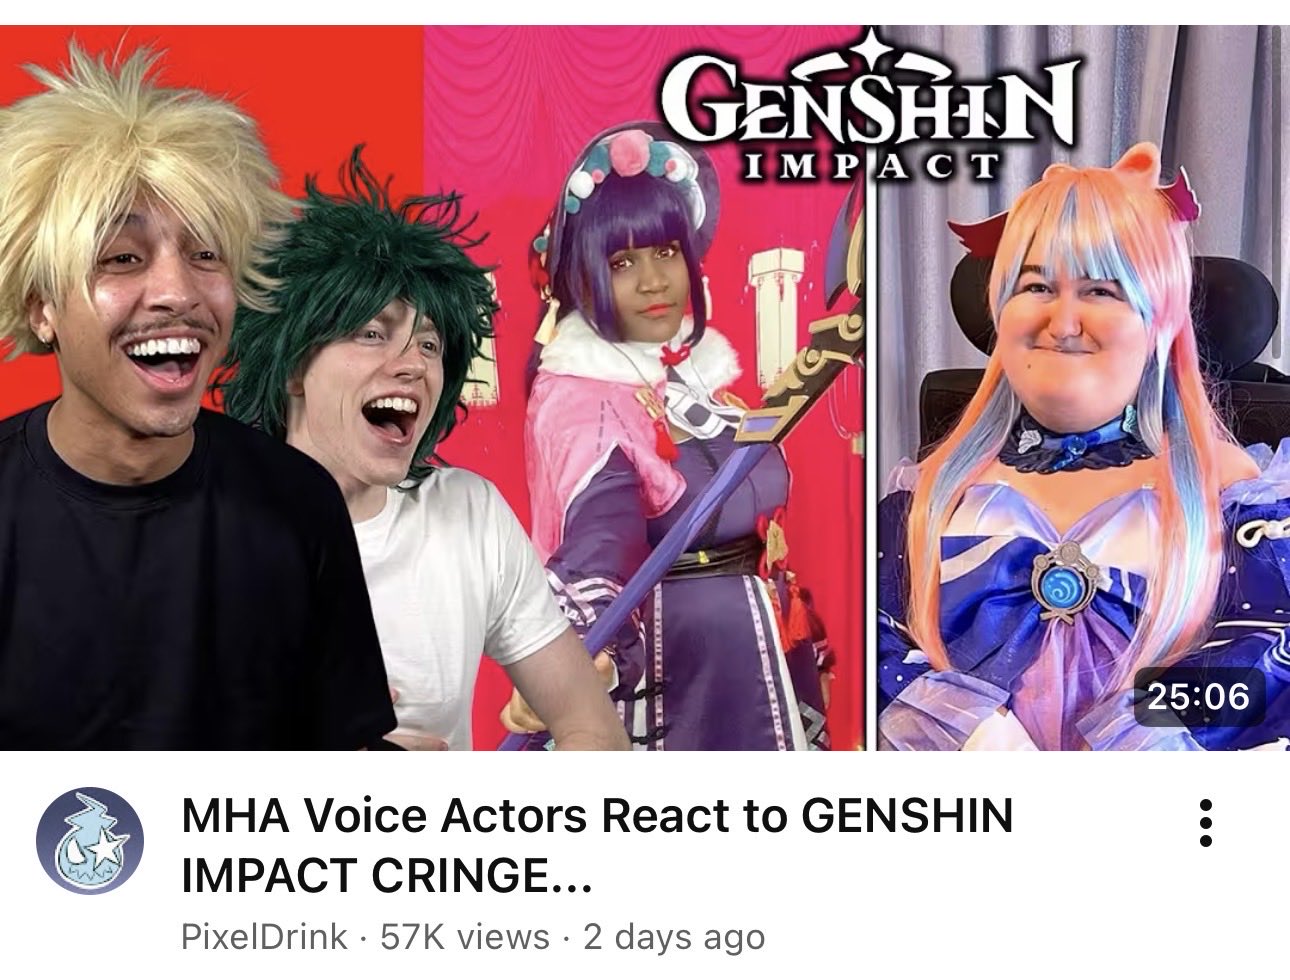Click the 57K views text

(x=466, y=937)
